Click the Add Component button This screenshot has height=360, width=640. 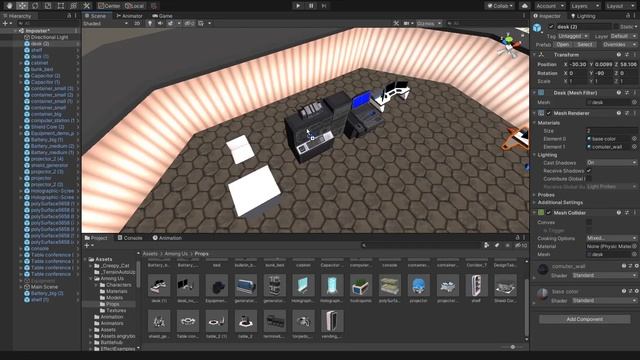pyautogui.click(x=584, y=319)
